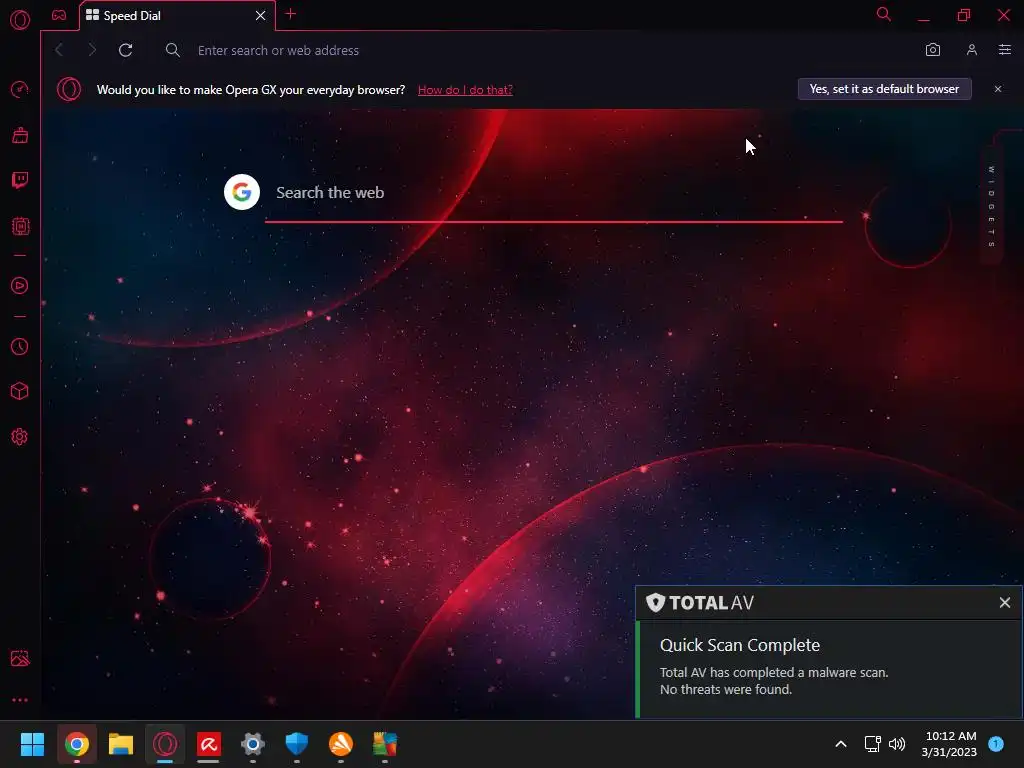Show hidden system tray icons
The image size is (1024, 768).
(841, 744)
